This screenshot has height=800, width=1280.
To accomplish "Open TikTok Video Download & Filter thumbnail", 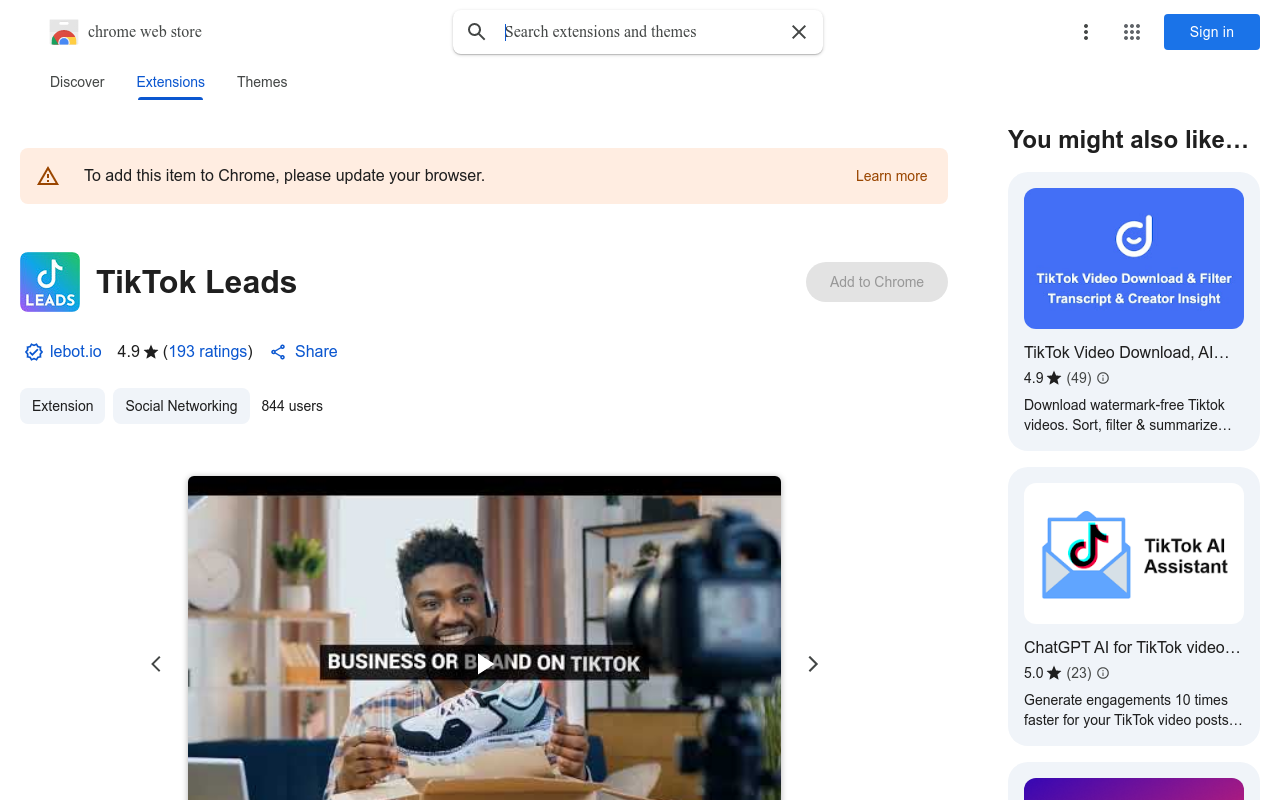I will click(1134, 258).
